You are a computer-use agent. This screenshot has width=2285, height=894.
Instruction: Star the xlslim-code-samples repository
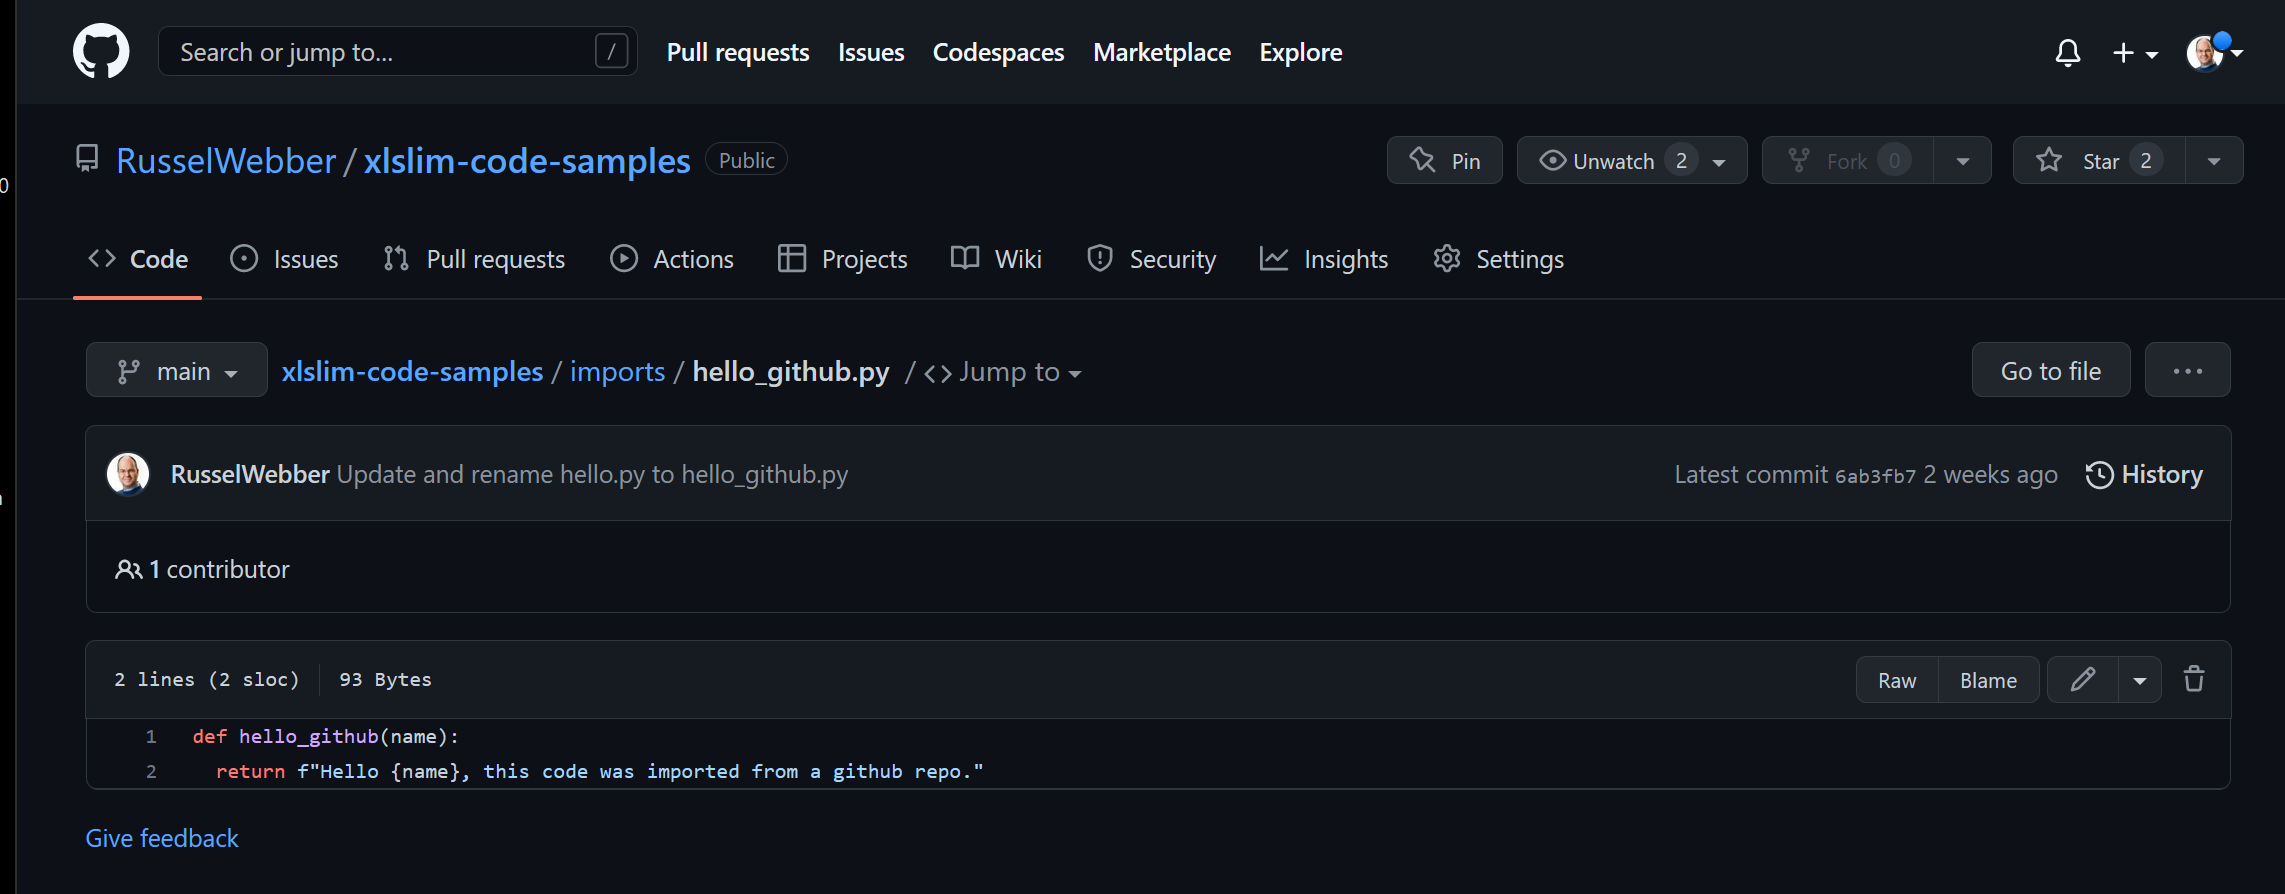[x=2099, y=161]
